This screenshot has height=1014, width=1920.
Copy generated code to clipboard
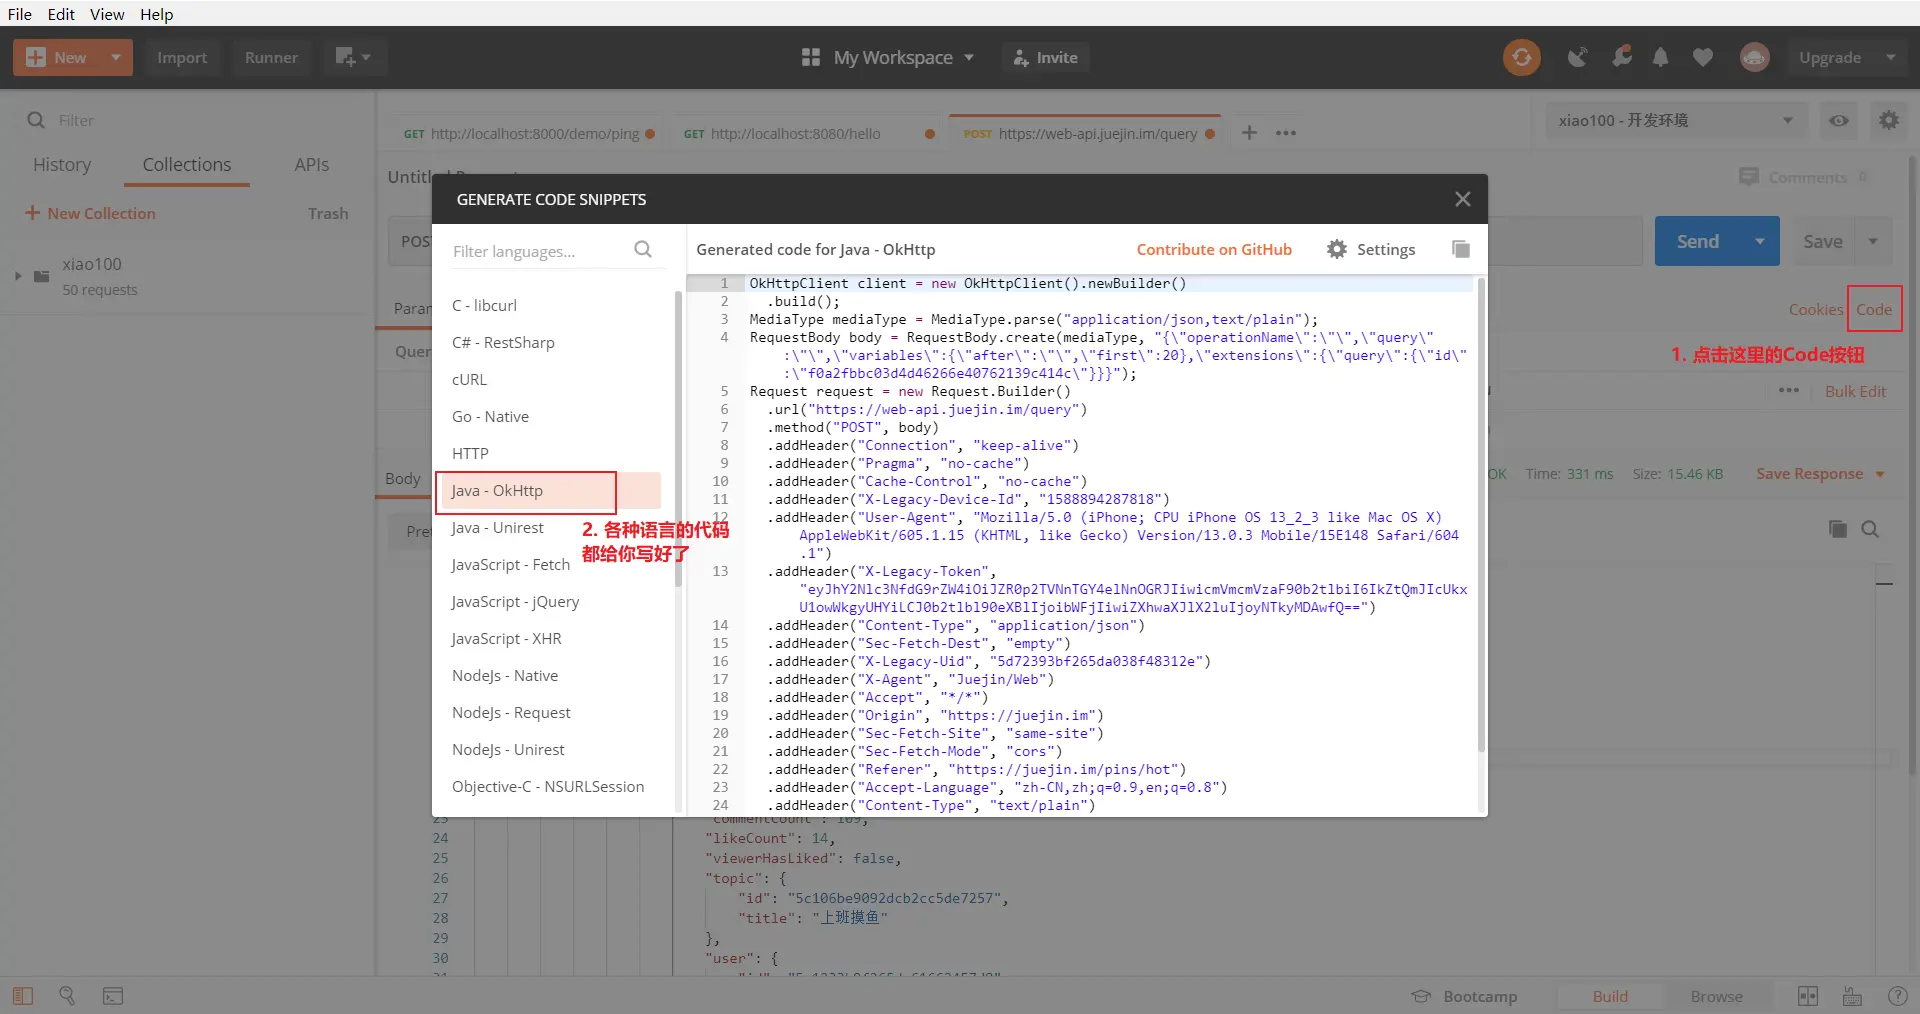coord(1460,249)
